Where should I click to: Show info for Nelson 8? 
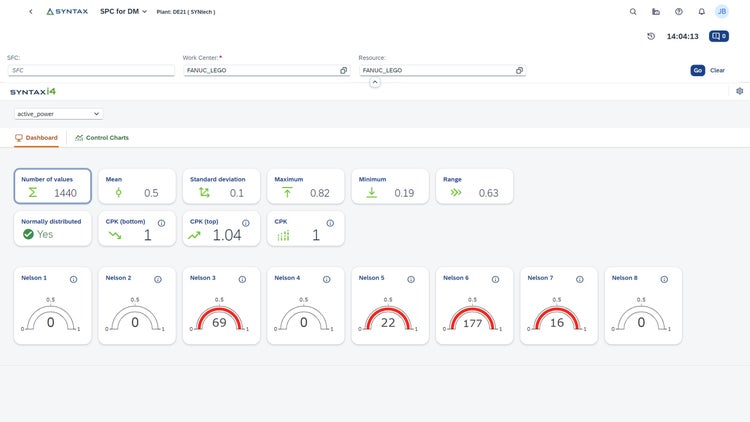pos(664,279)
